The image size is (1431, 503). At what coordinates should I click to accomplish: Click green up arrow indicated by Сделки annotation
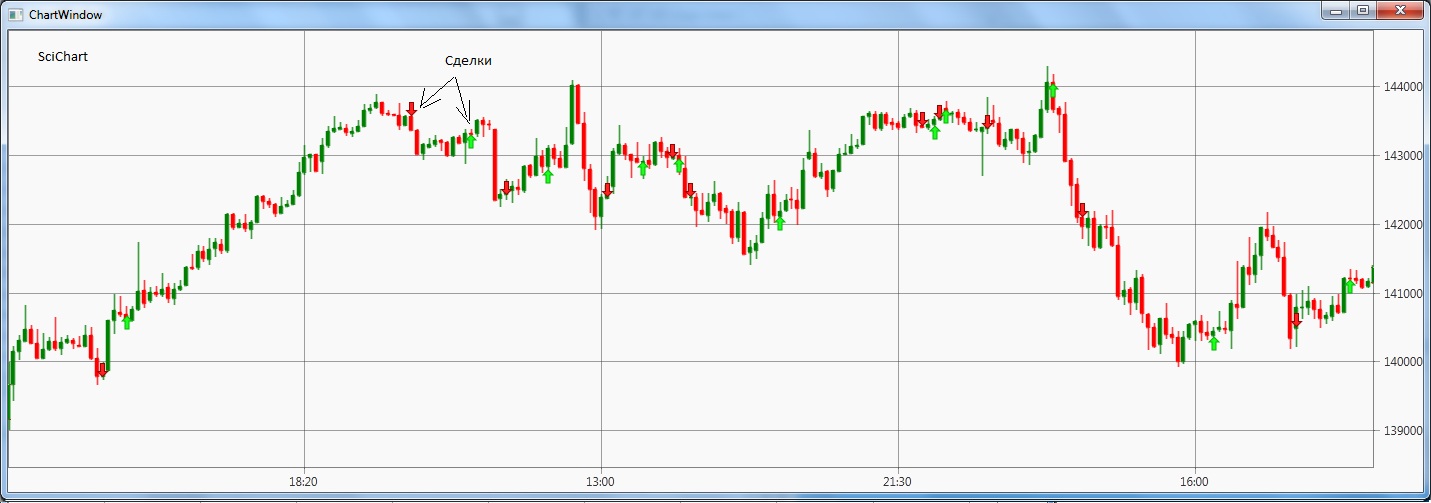click(471, 140)
